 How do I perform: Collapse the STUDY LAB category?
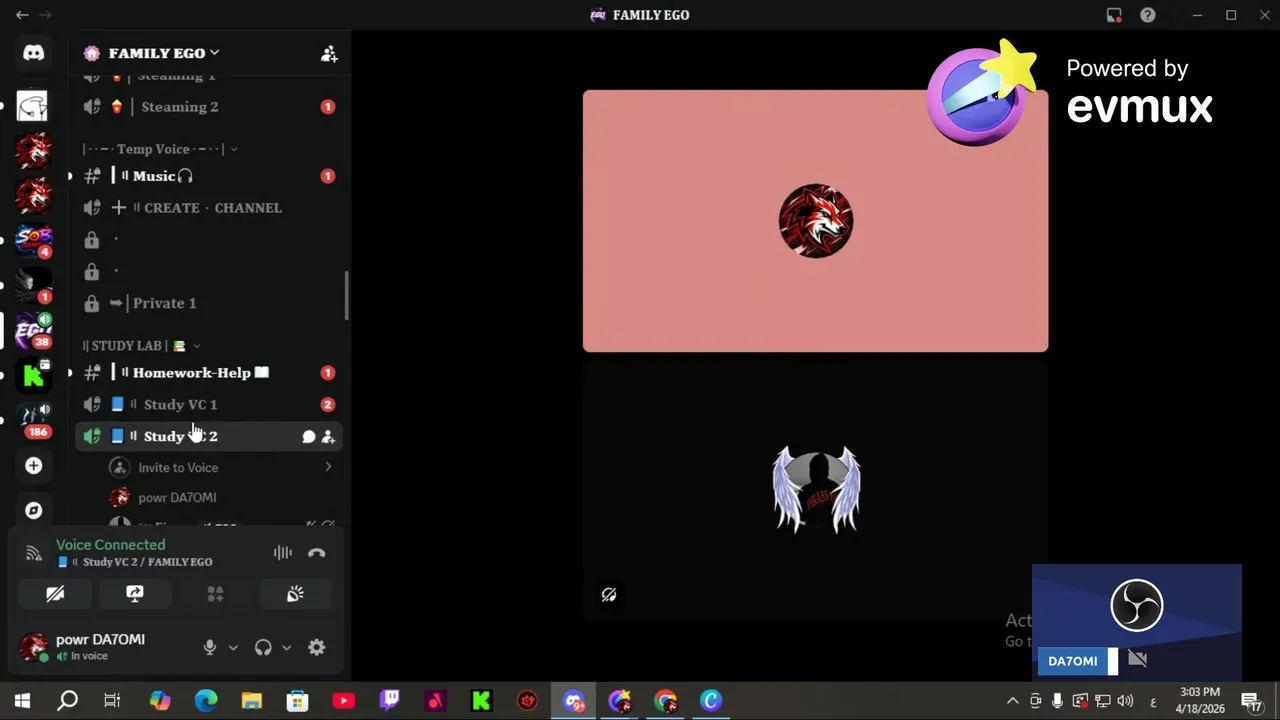coord(141,346)
